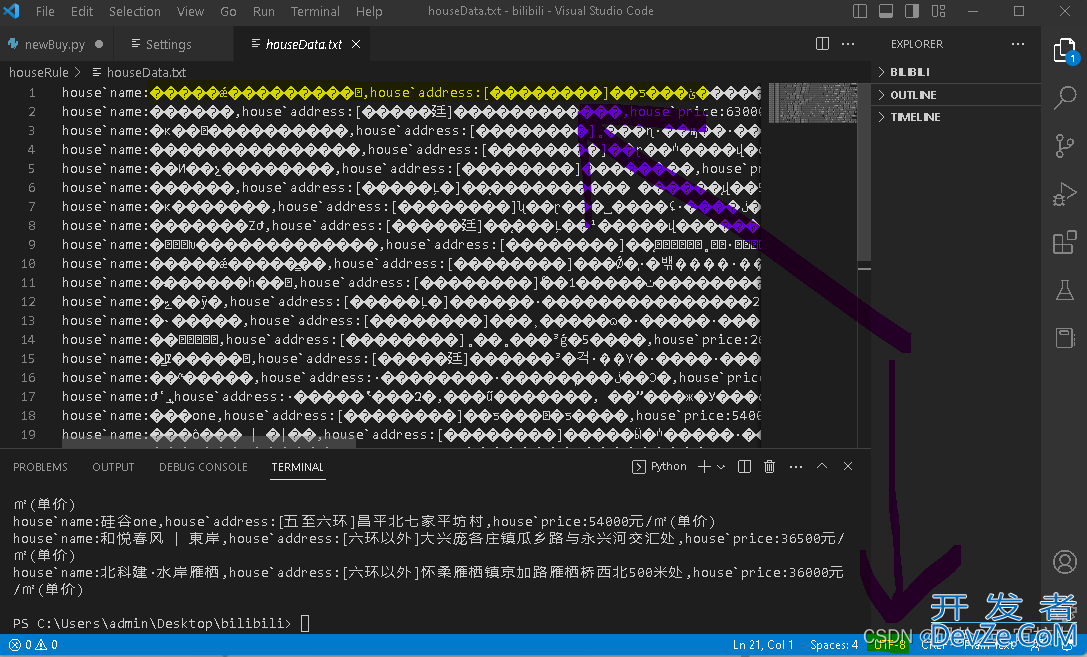Switch to newBuy.py editor tab
The image size is (1087, 657).
click(57, 44)
